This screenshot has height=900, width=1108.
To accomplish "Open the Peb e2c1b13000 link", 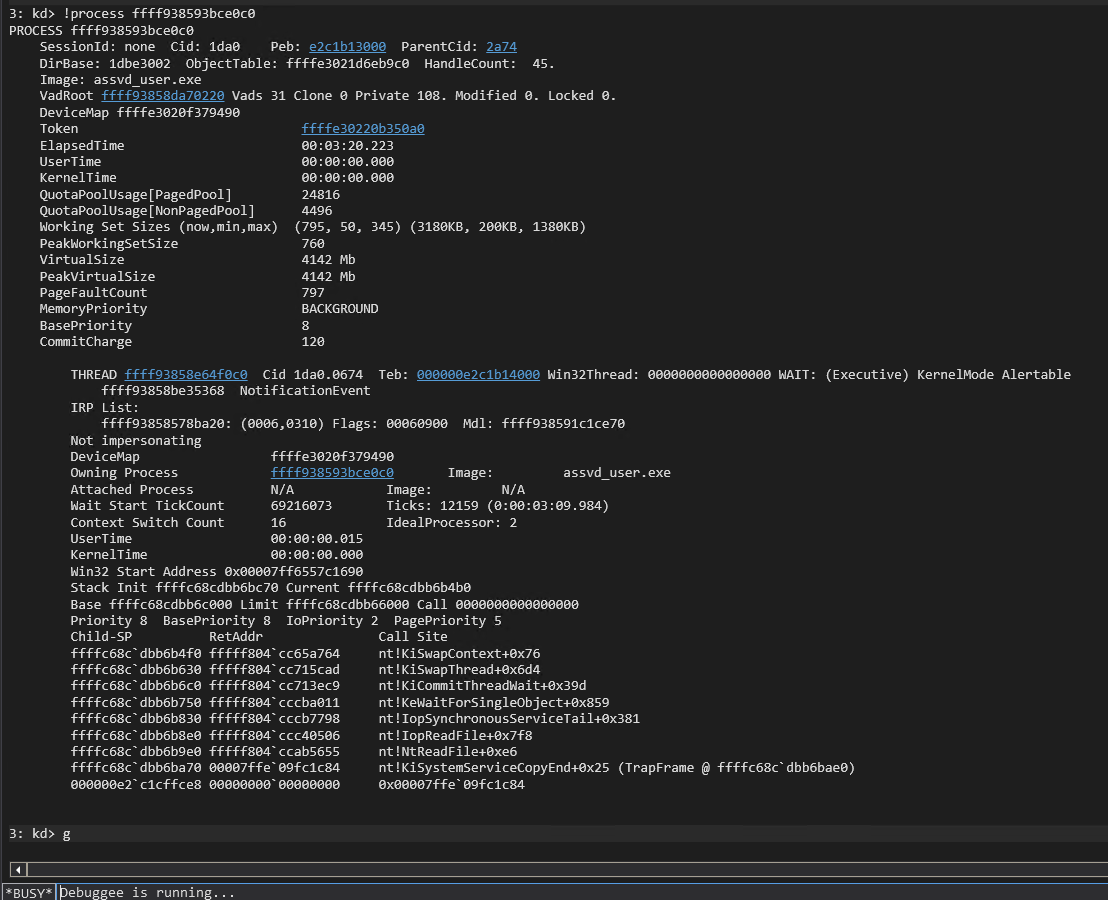I will click(347, 47).
